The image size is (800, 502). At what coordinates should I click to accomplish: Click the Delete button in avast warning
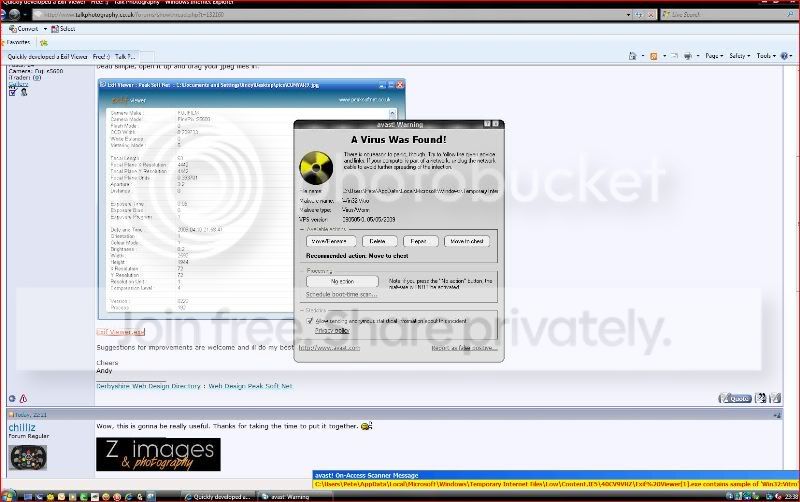[x=378, y=241]
